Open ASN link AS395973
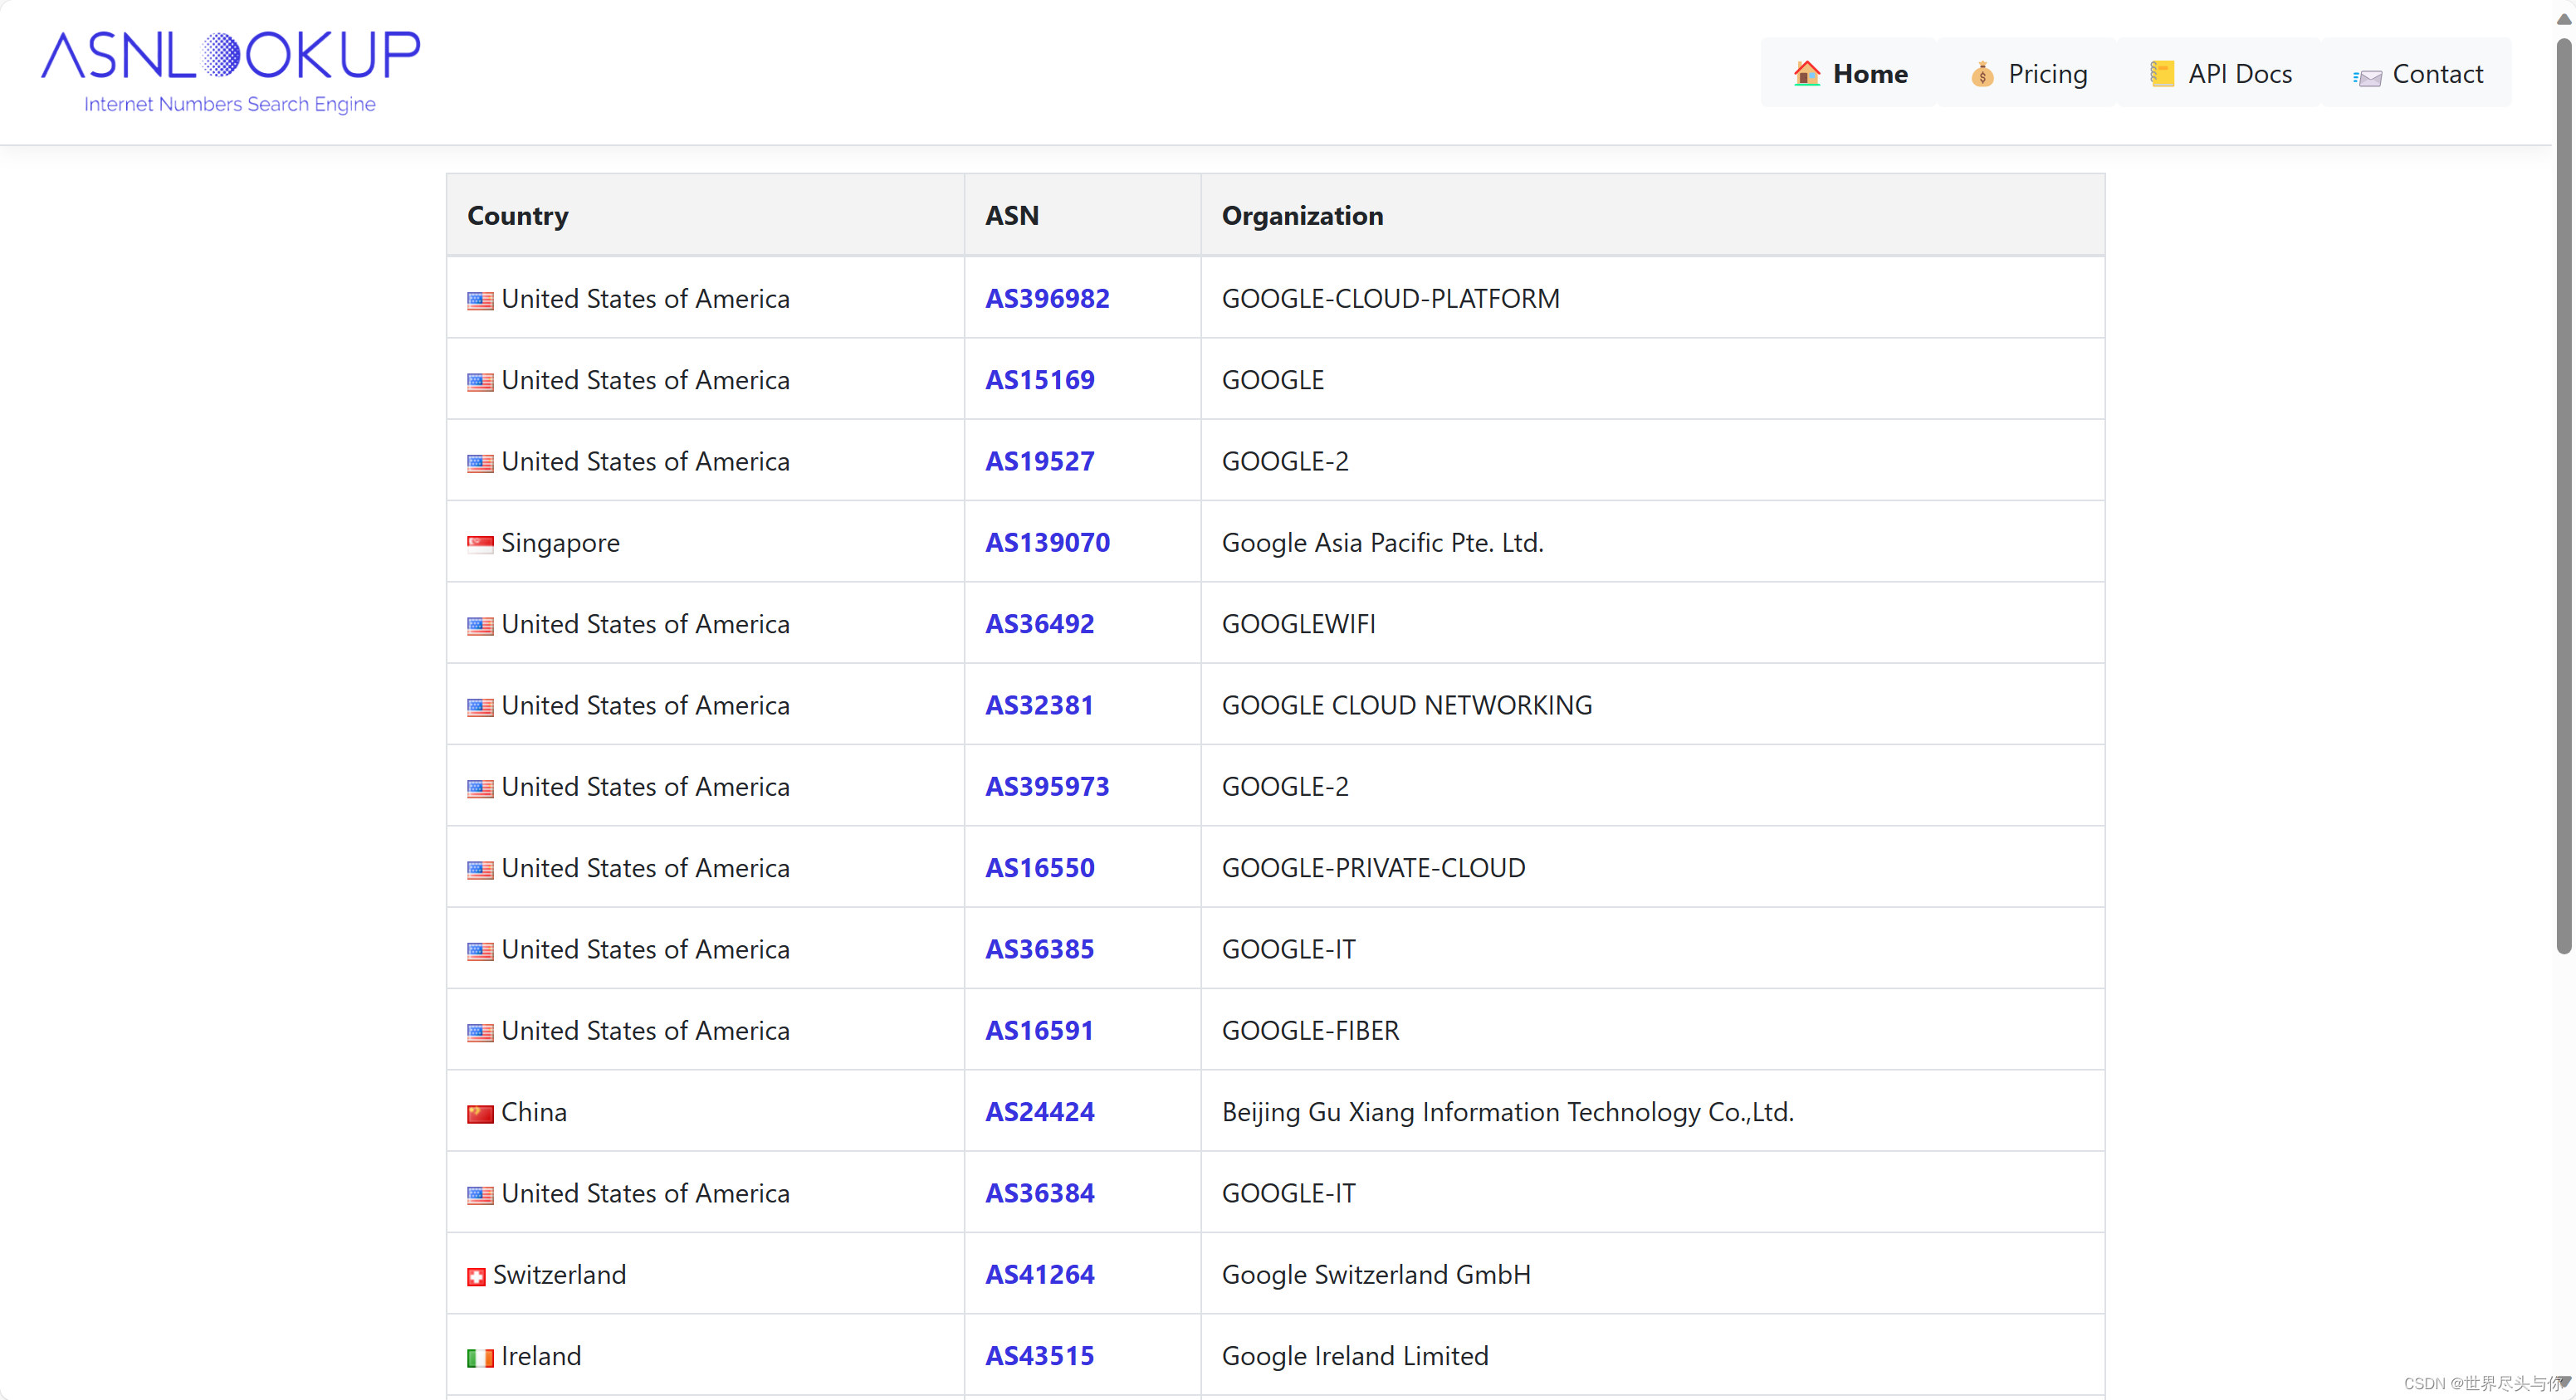The width and height of the screenshot is (2576, 1400). tap(1047, 786)
